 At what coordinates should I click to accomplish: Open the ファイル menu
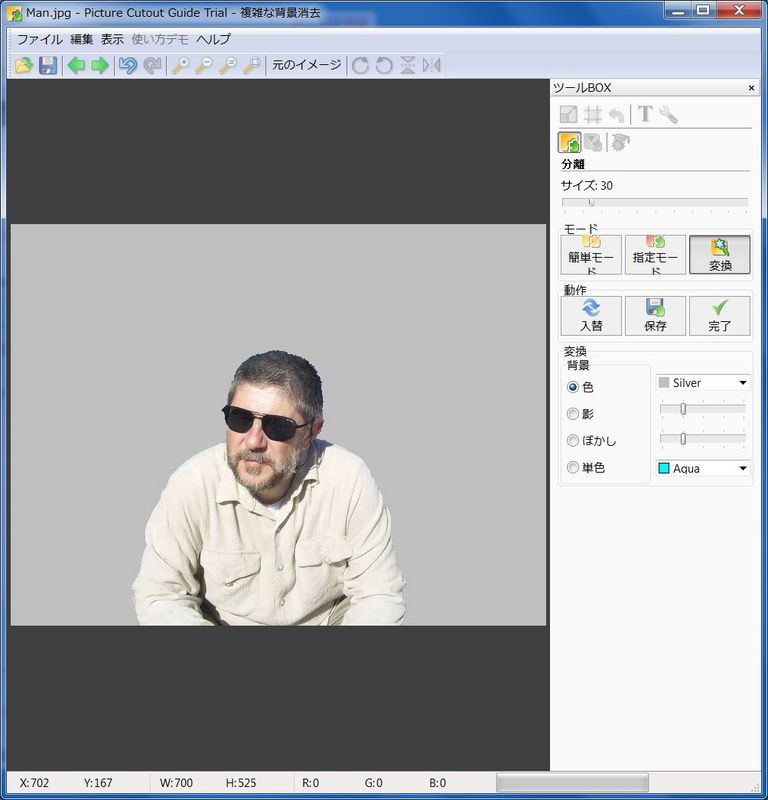(x=40, y=39)
